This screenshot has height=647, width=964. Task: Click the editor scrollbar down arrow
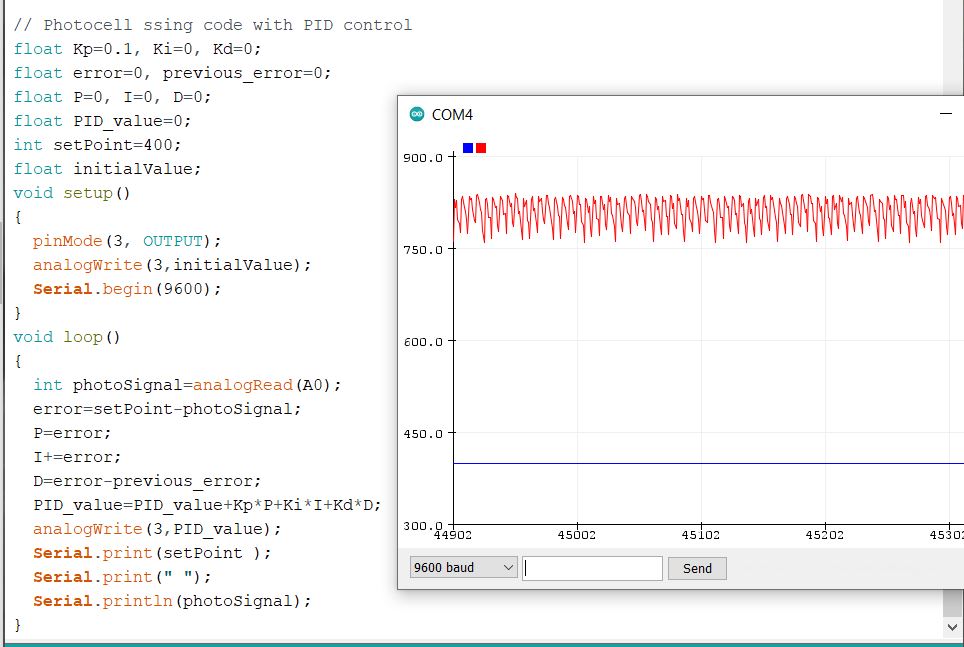953,627
